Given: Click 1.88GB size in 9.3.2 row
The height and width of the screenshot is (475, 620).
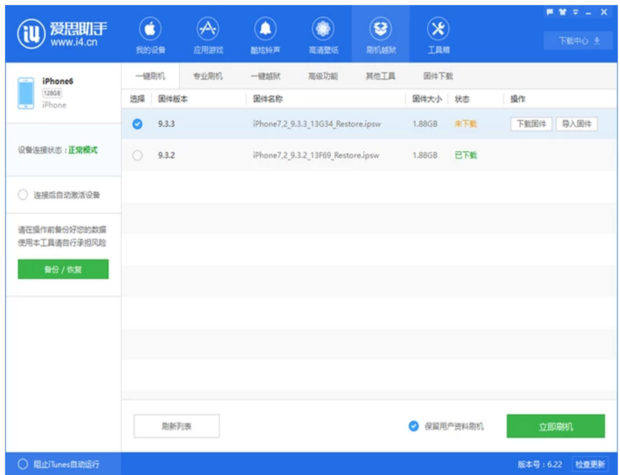Looking at the screenshot, I should coord(425,155).
